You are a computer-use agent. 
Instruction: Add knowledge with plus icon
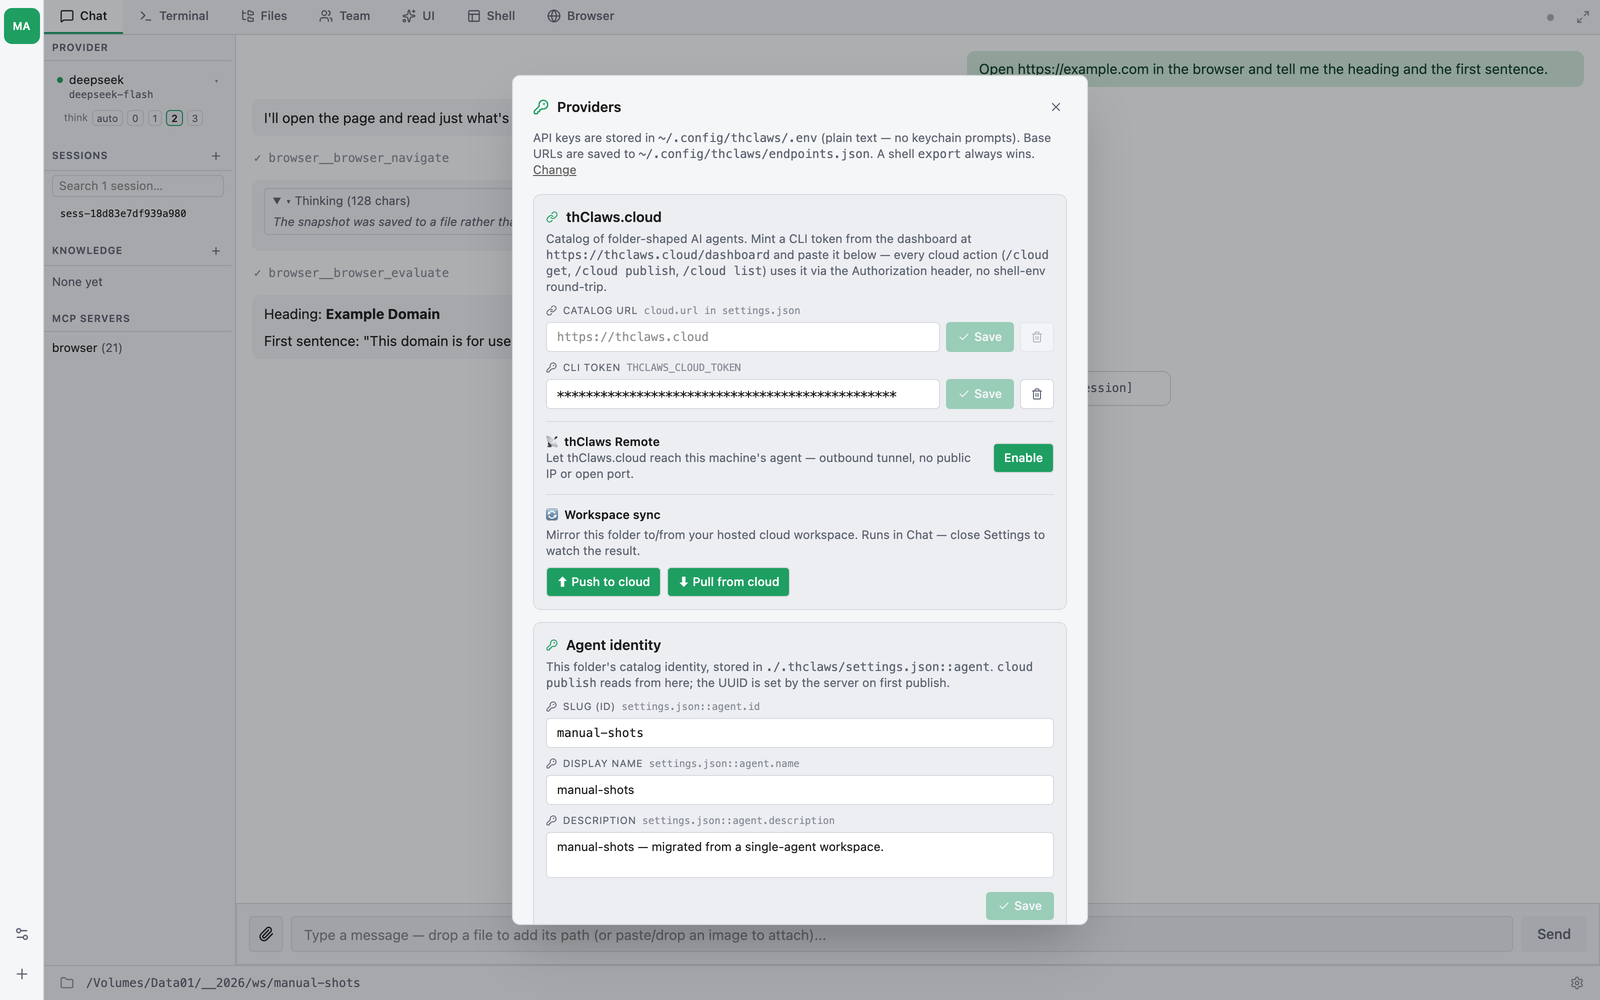click(216, 251)
